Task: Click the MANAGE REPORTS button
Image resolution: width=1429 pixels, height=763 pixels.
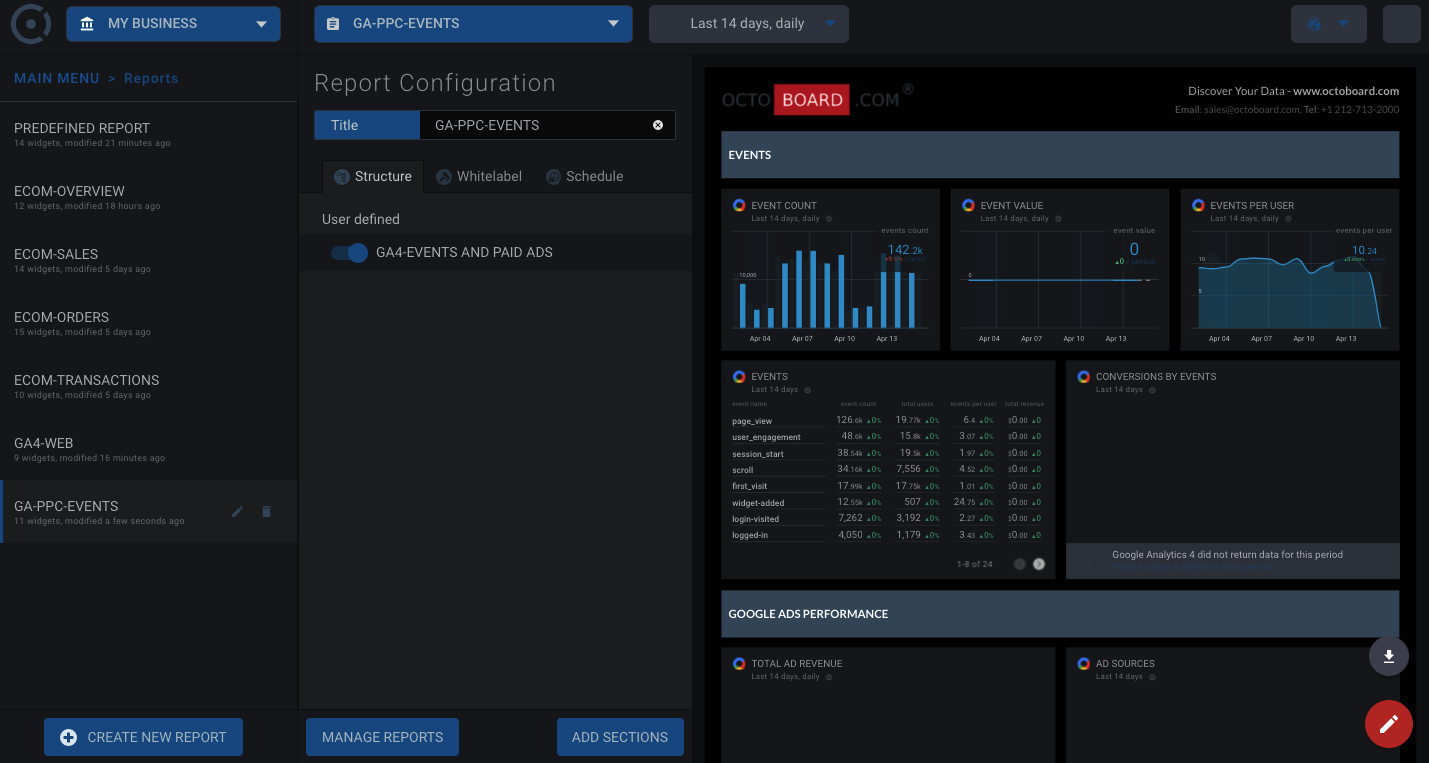Action: pos(382,737)
